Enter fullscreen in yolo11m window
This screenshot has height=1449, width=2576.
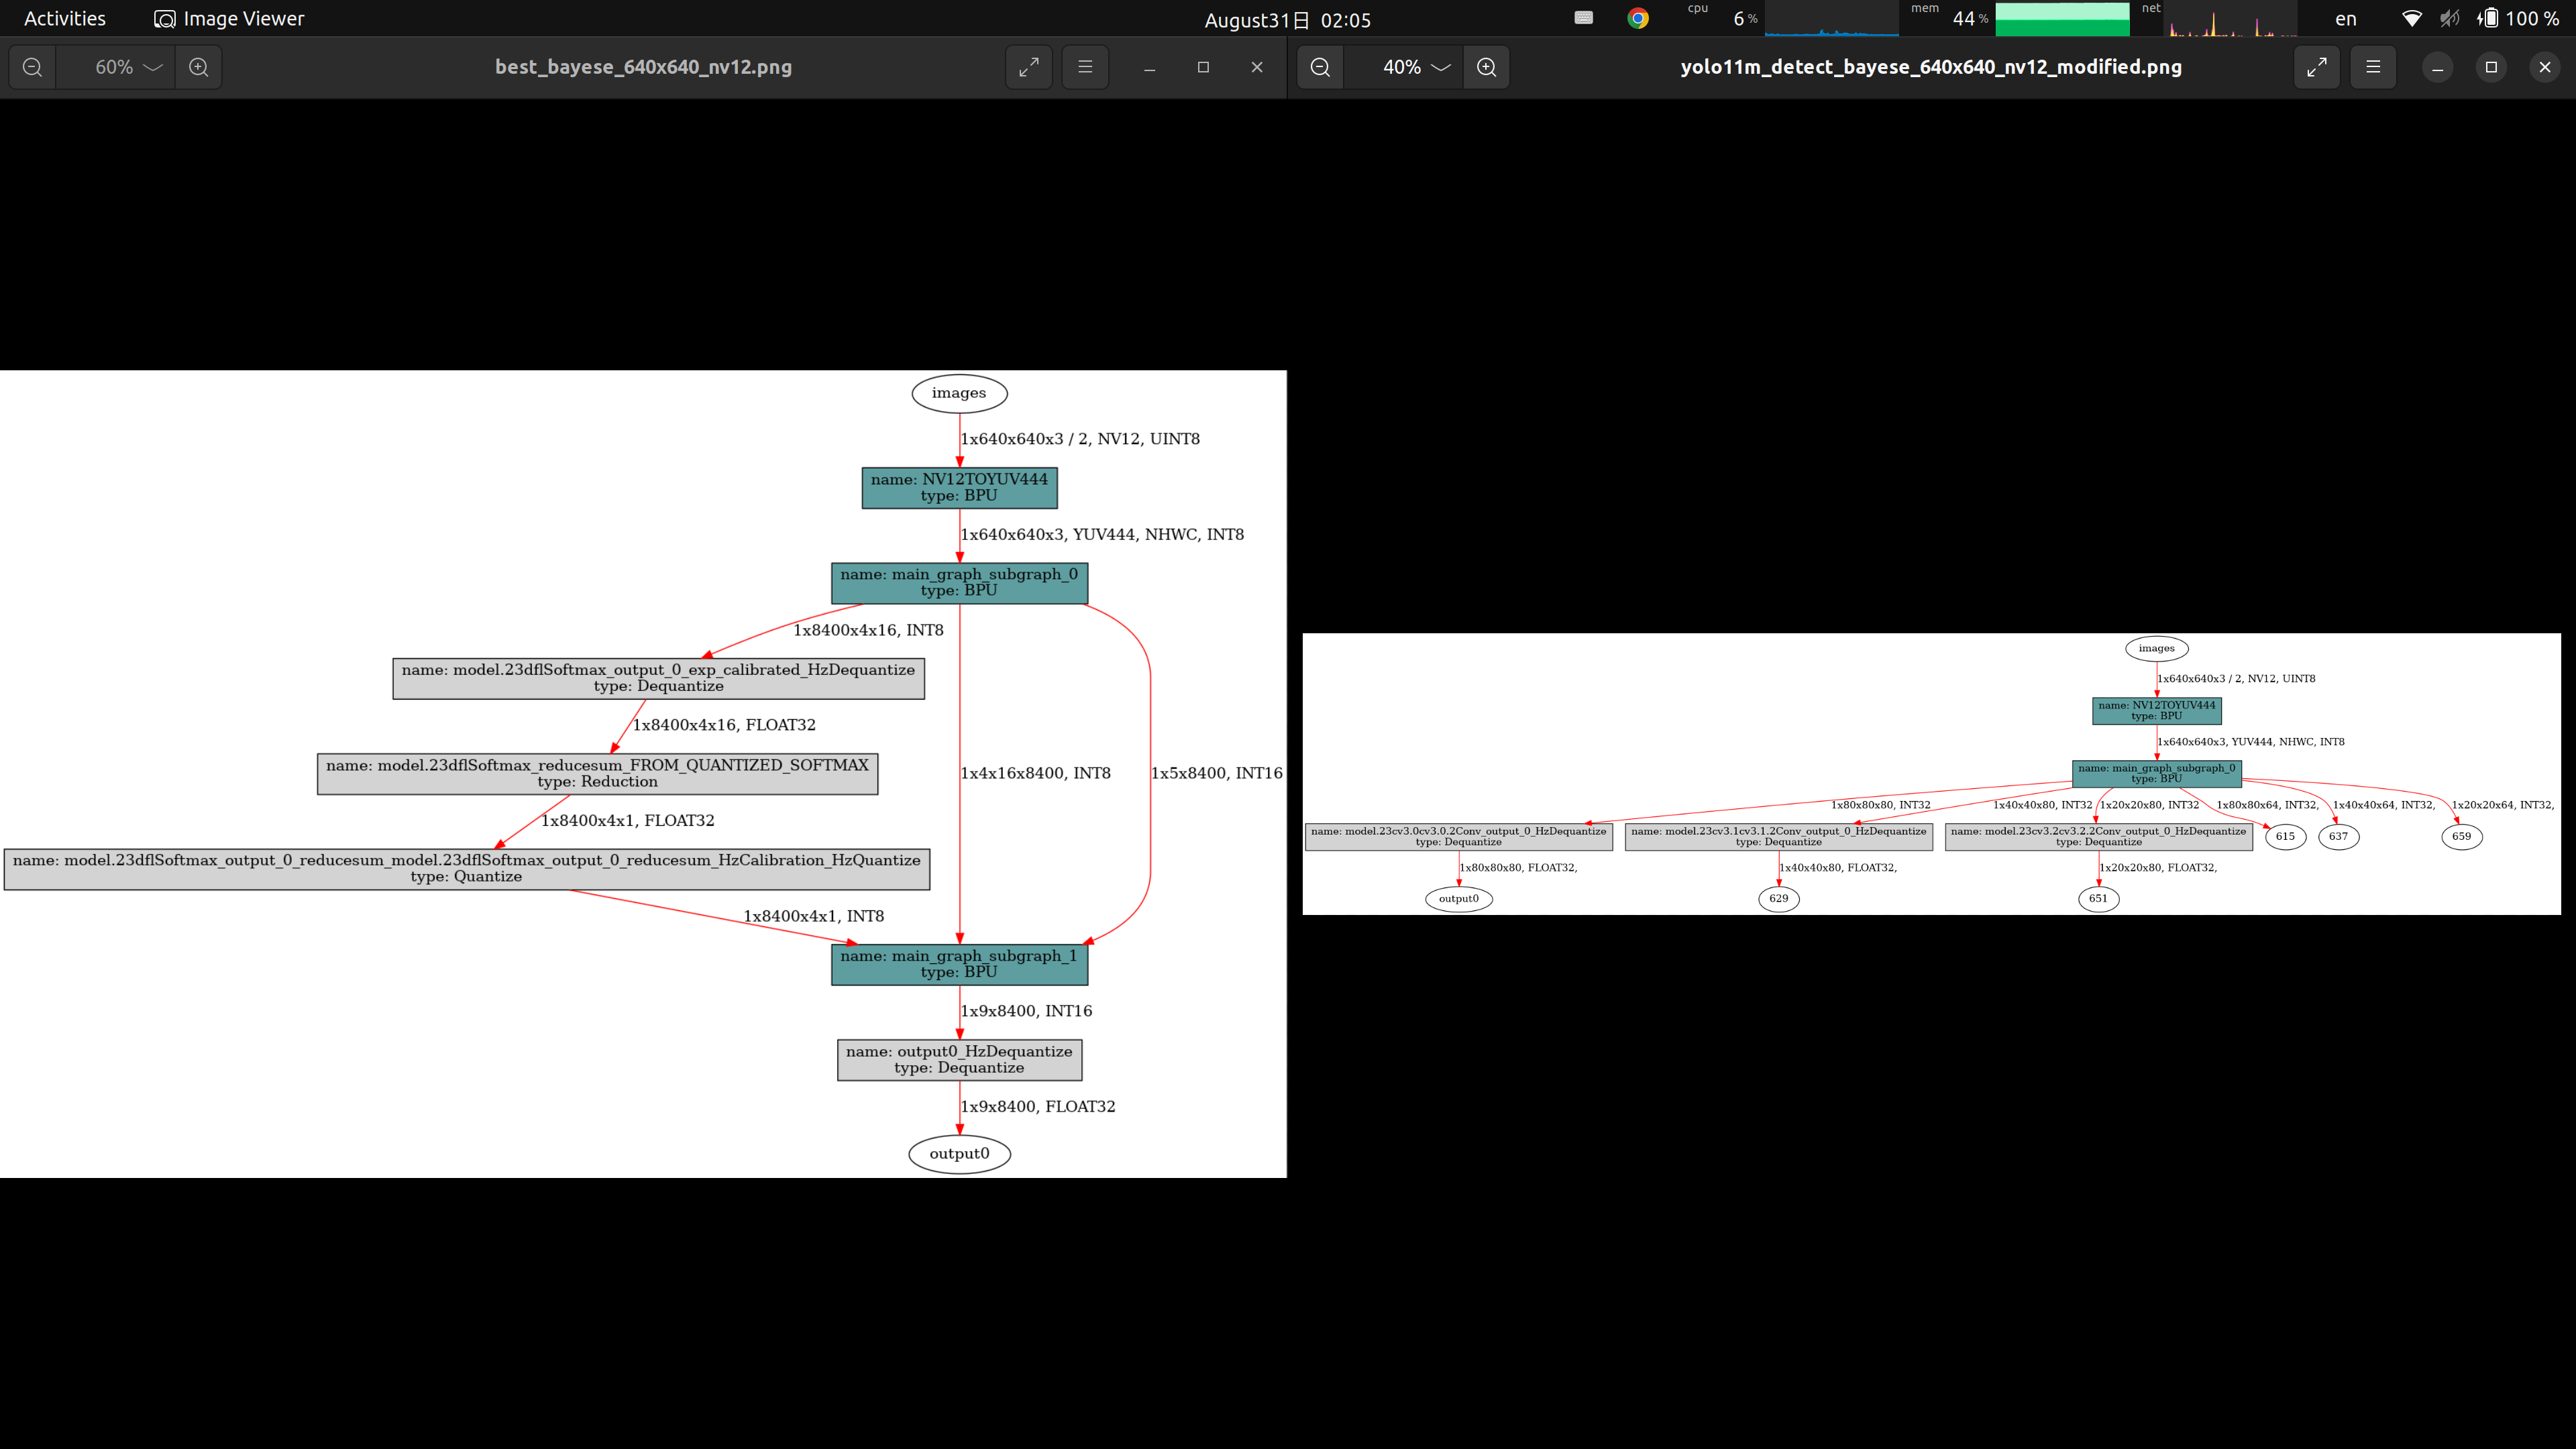click(x=2316, y=67)
